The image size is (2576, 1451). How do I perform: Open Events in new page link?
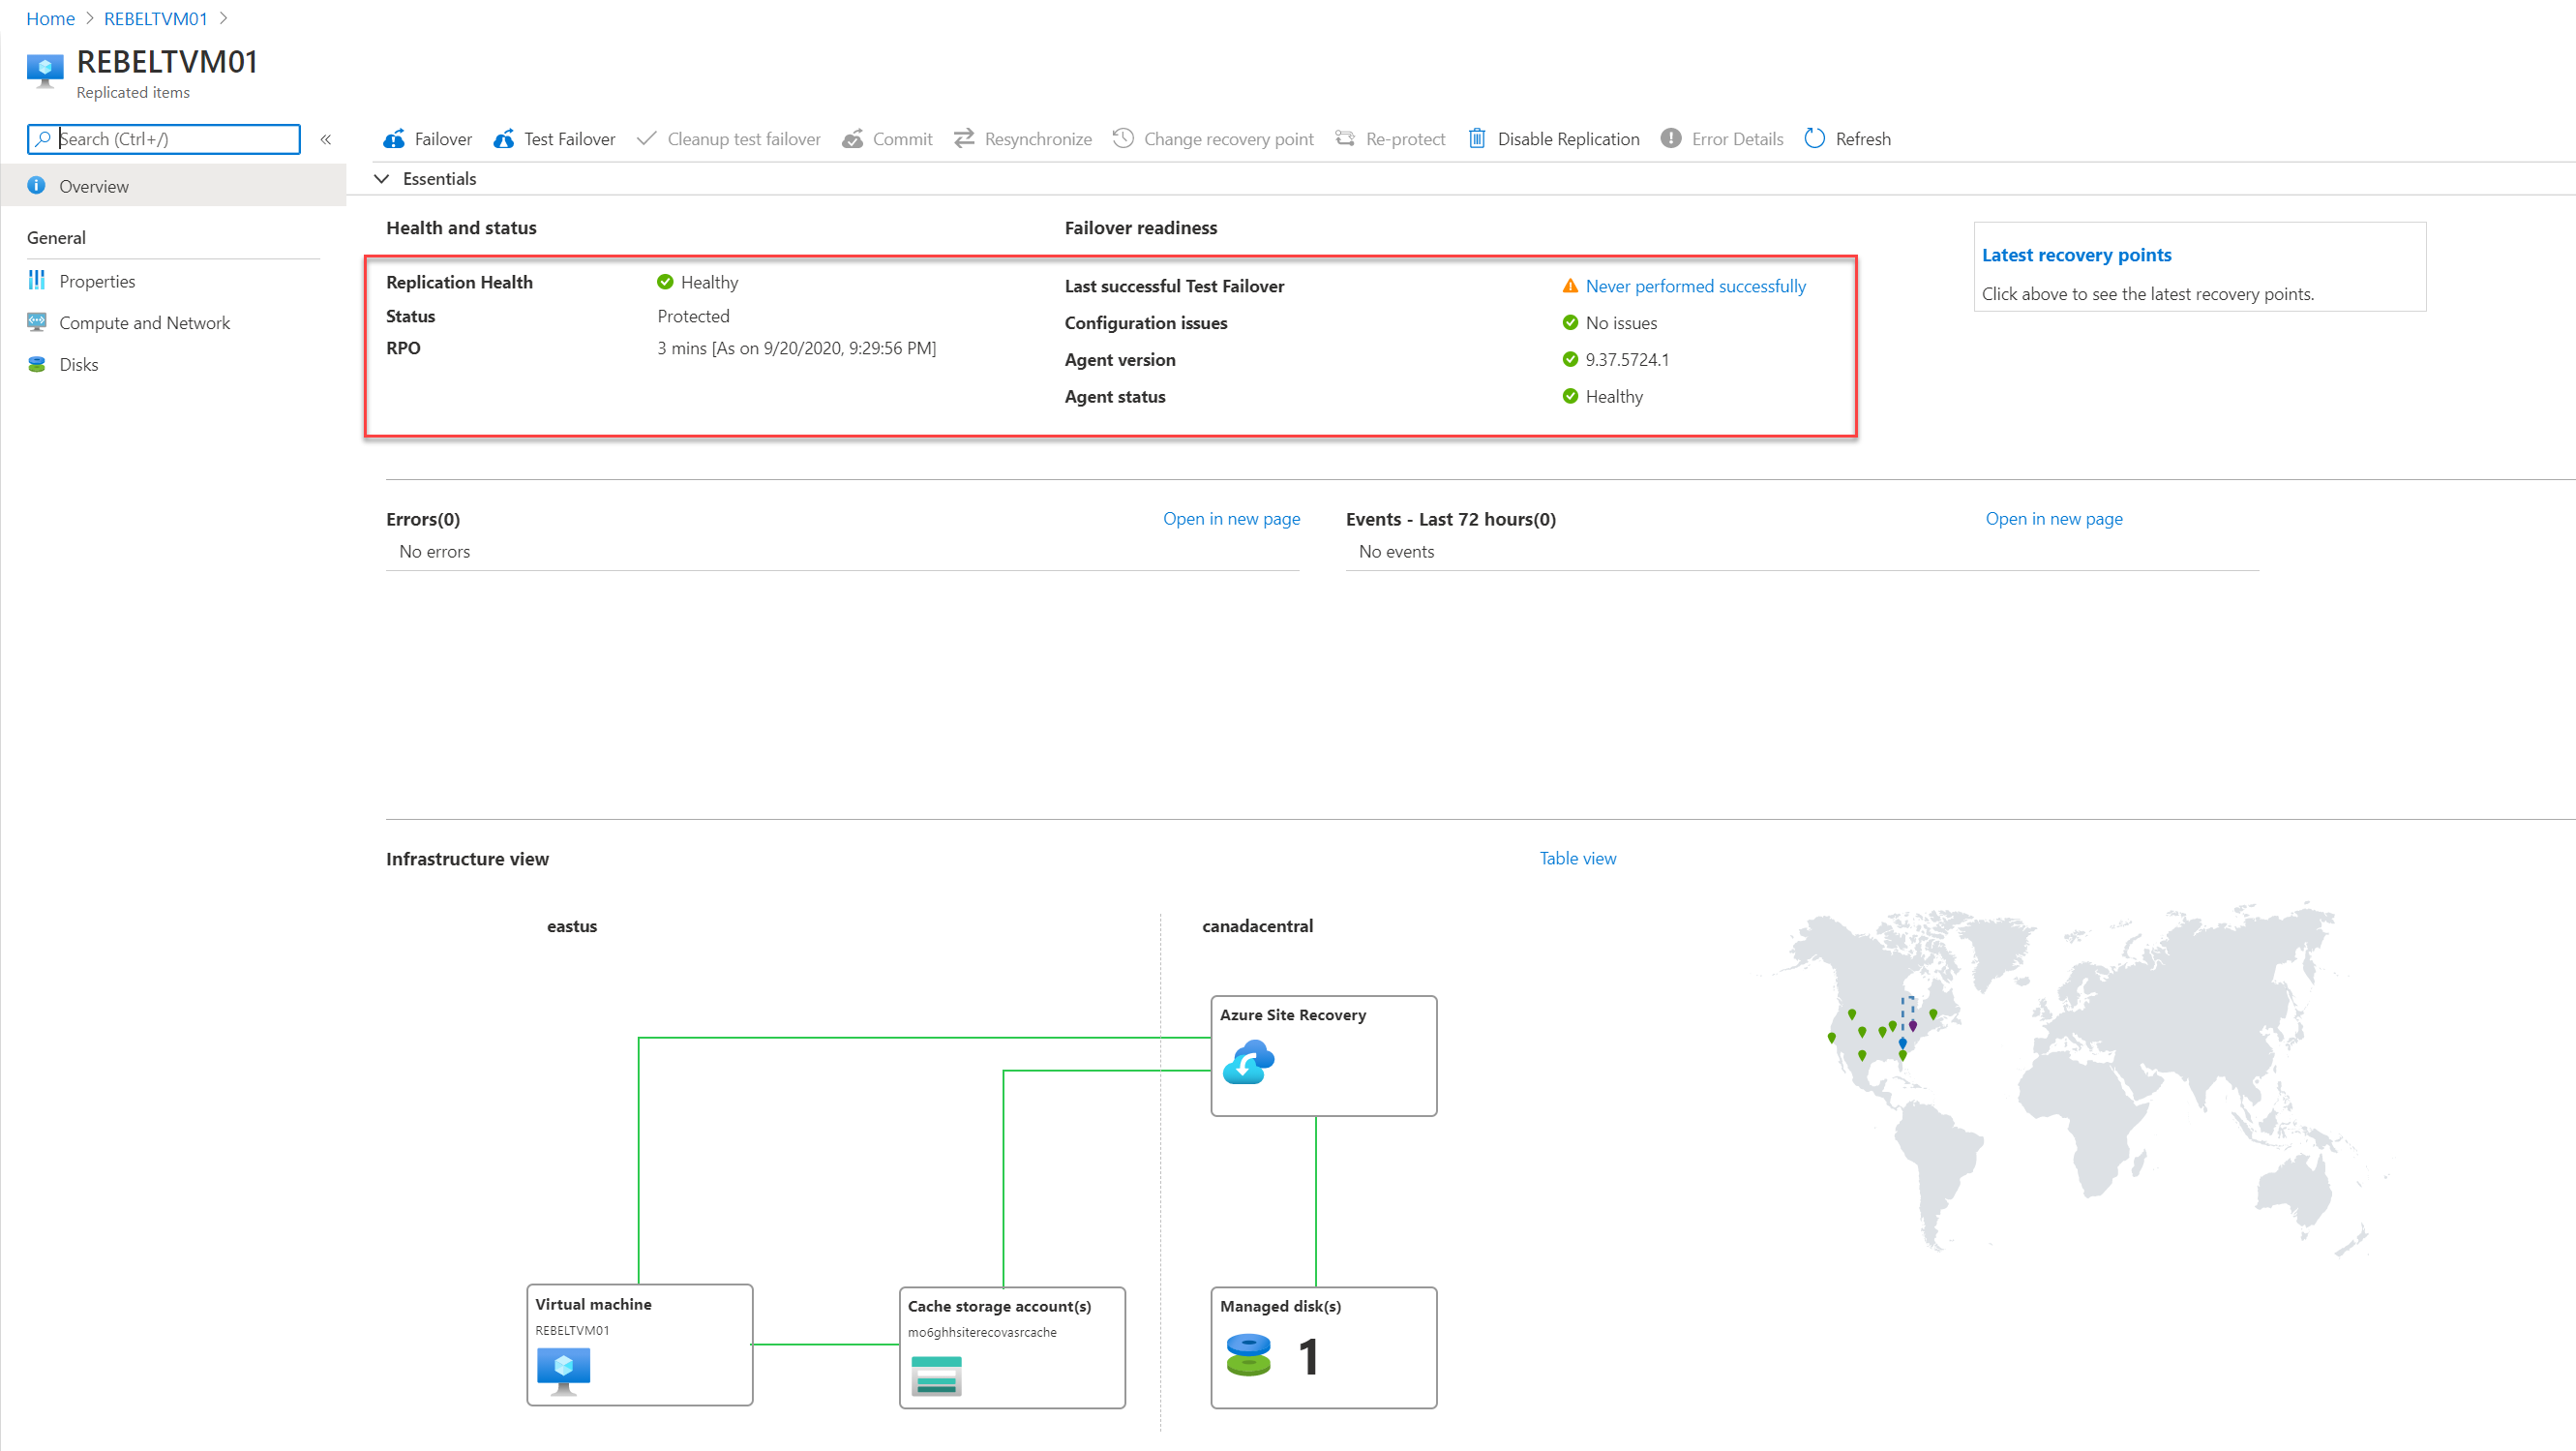coord(2054,519)
